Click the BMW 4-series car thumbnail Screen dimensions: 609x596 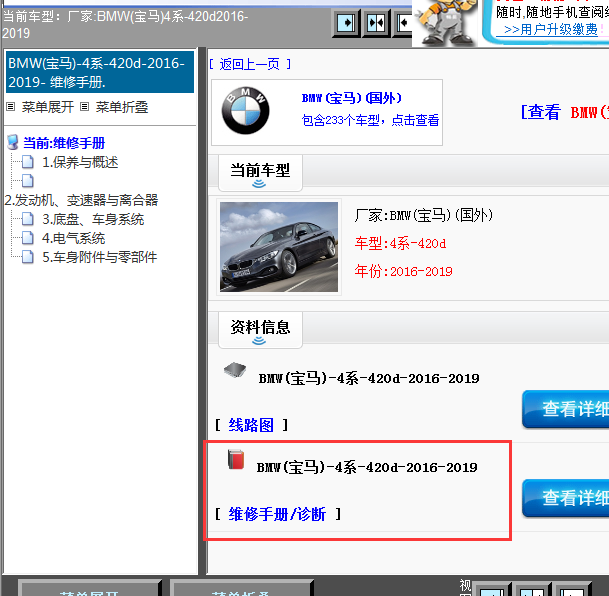[x=279, y=247]
